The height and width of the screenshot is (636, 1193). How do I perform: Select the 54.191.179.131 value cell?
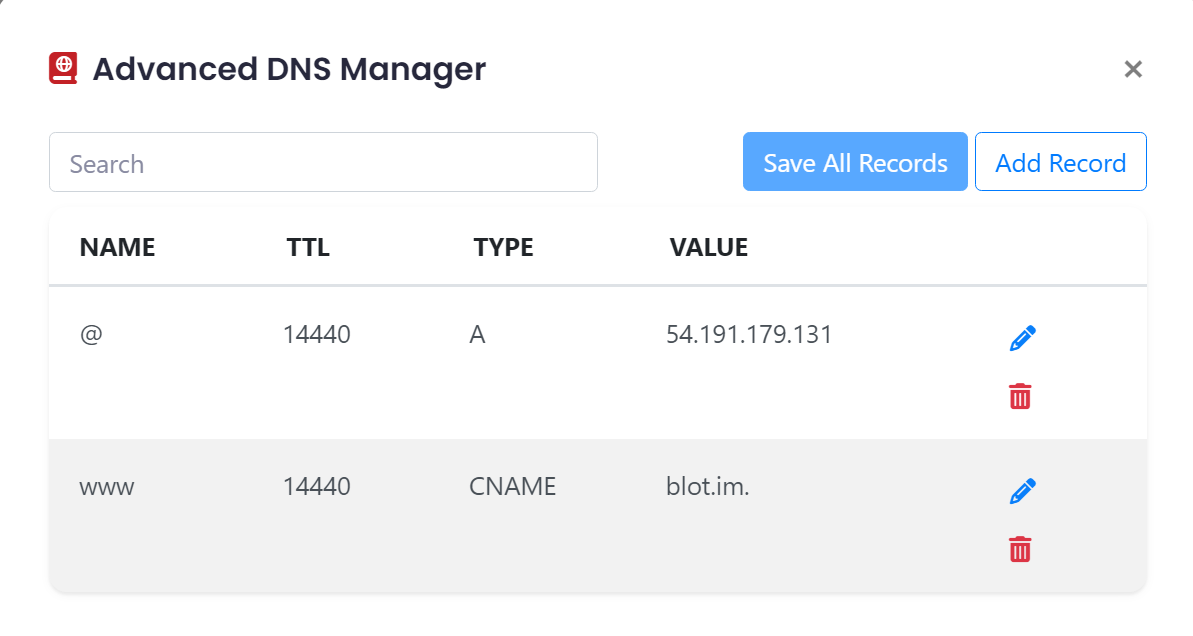pyautogui.click(x=749, y=335)
